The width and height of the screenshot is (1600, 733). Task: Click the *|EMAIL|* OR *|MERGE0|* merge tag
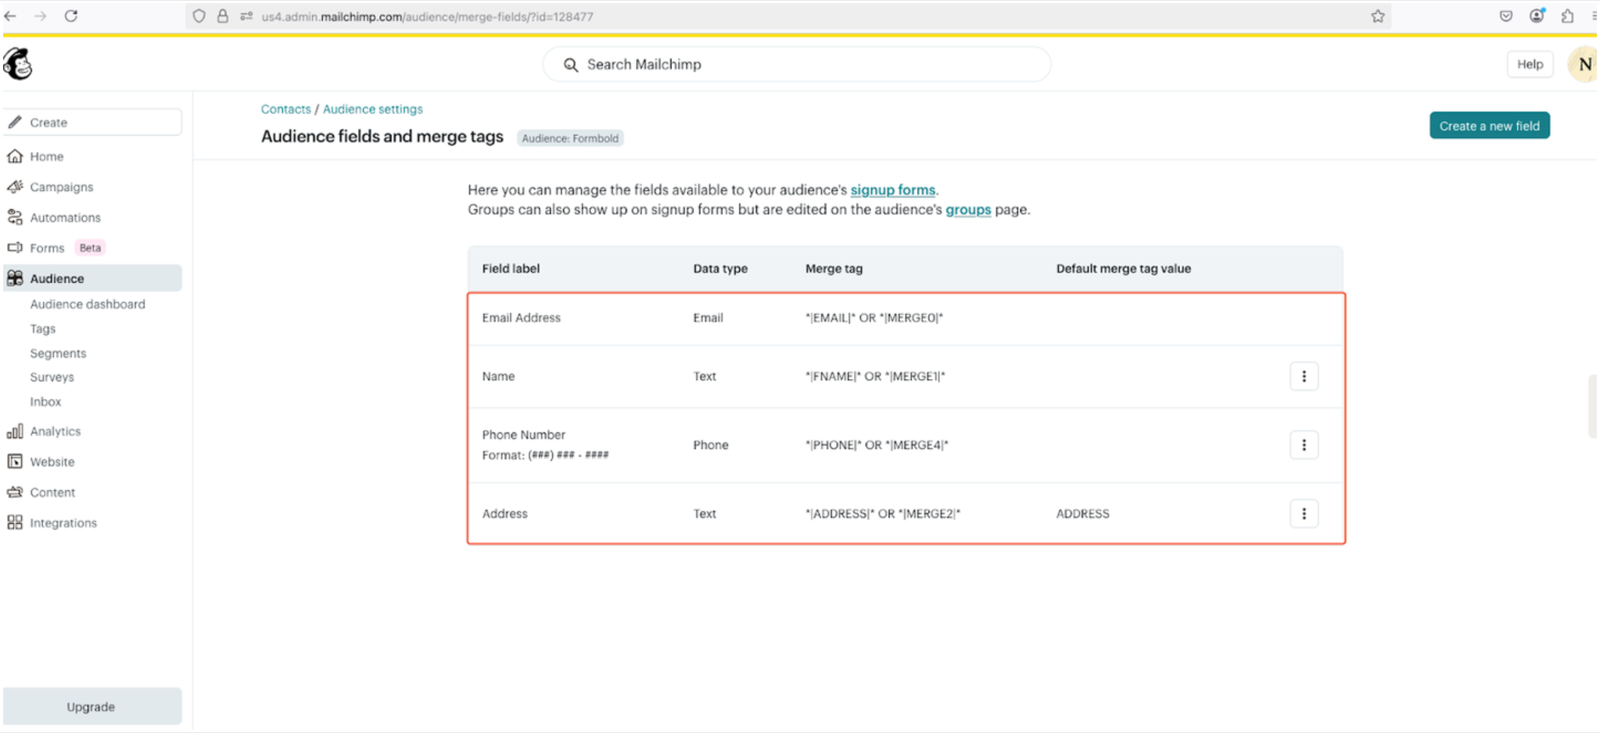pos(874,318)
